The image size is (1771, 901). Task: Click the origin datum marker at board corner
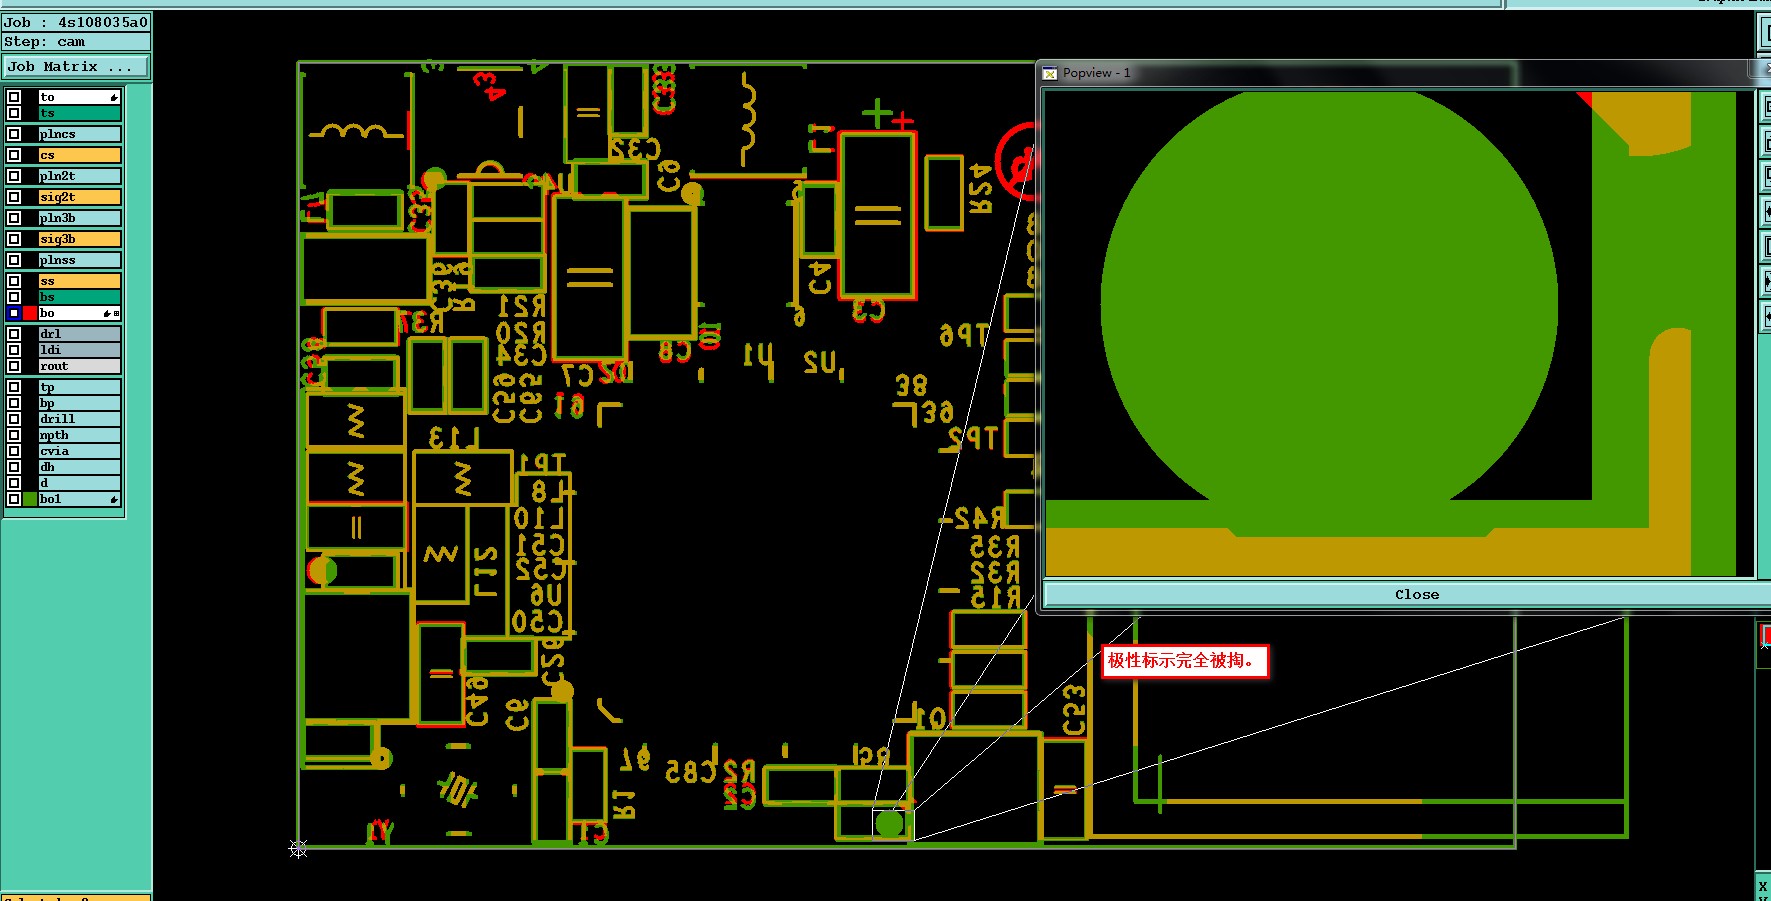298,849
